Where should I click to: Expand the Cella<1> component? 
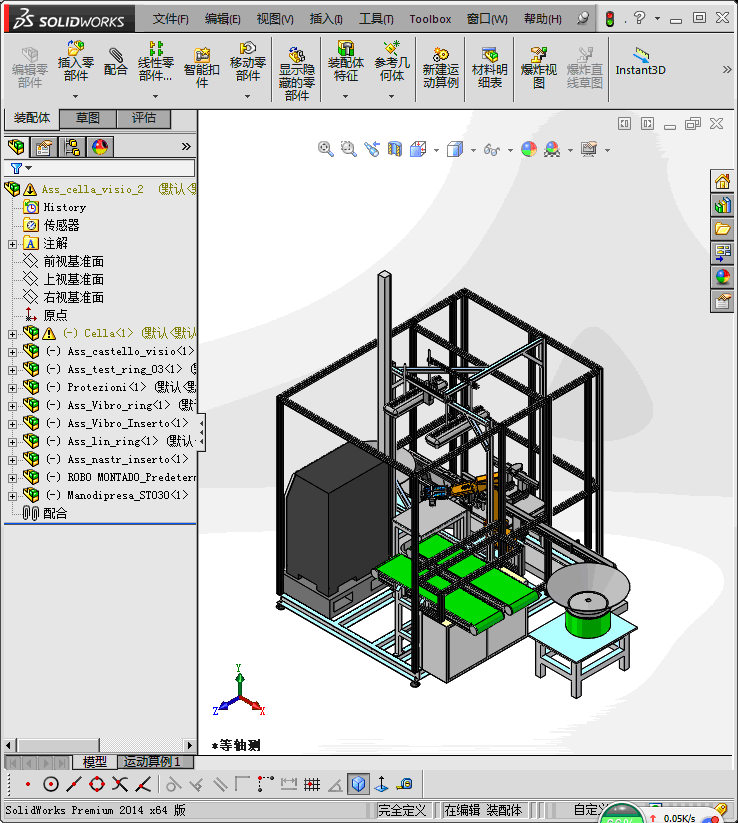tap(12, 334)
